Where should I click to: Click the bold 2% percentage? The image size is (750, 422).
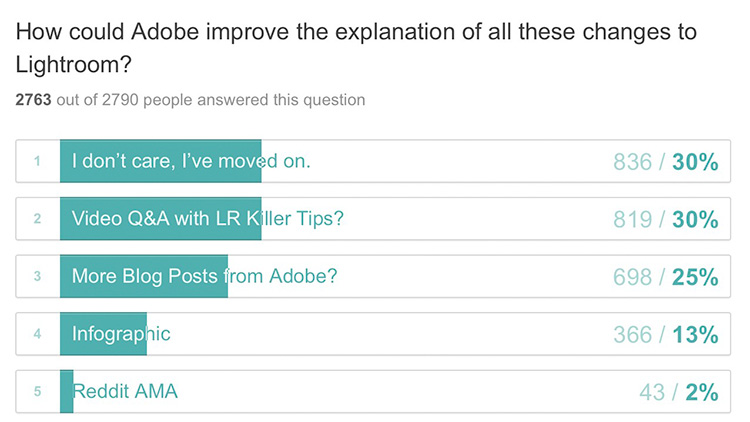click(702, 392)
